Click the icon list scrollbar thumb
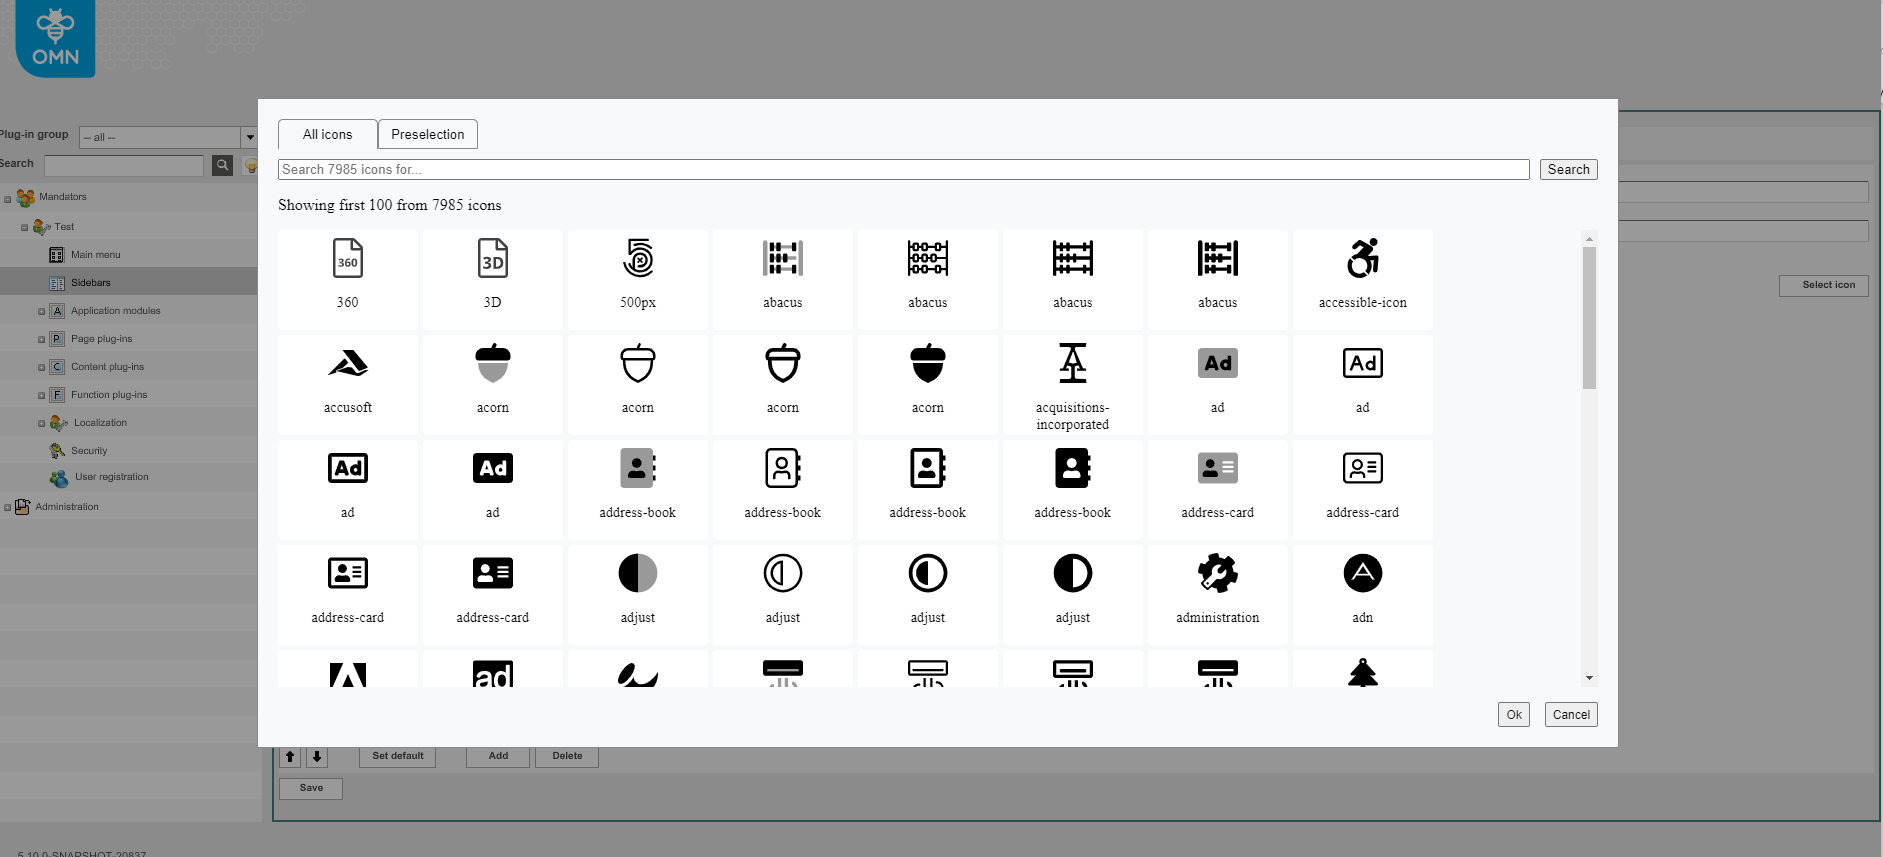This screenshot has width=1883, height=857. [x=1589, y=317]
